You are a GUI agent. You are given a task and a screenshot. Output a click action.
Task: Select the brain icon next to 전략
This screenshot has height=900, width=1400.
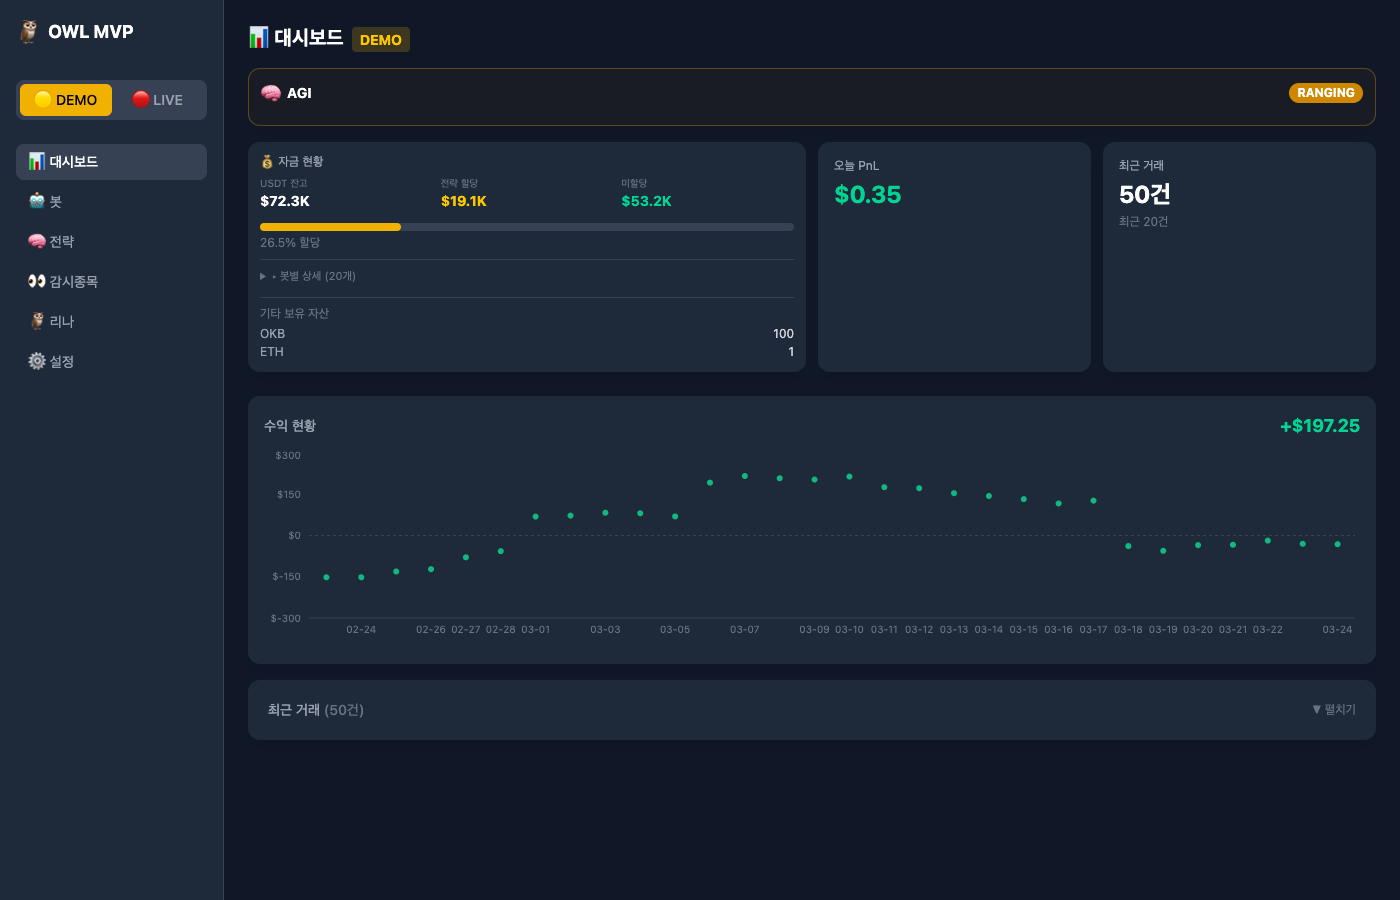(37, 241)
